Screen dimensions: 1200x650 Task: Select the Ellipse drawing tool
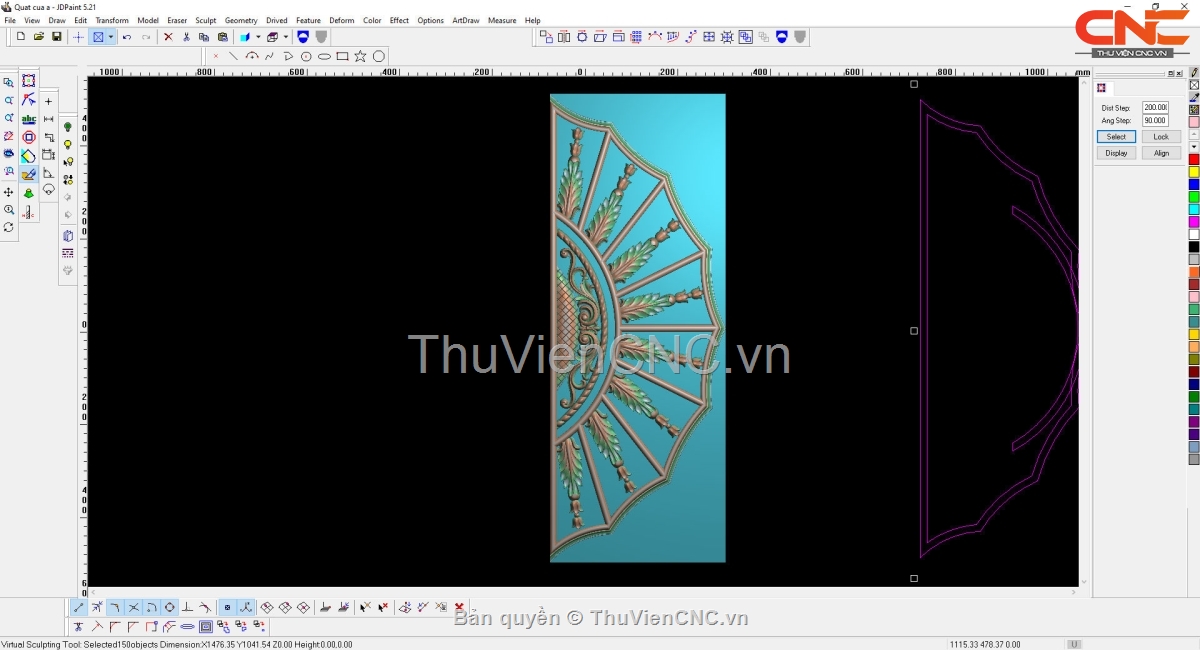pos(324,56)
